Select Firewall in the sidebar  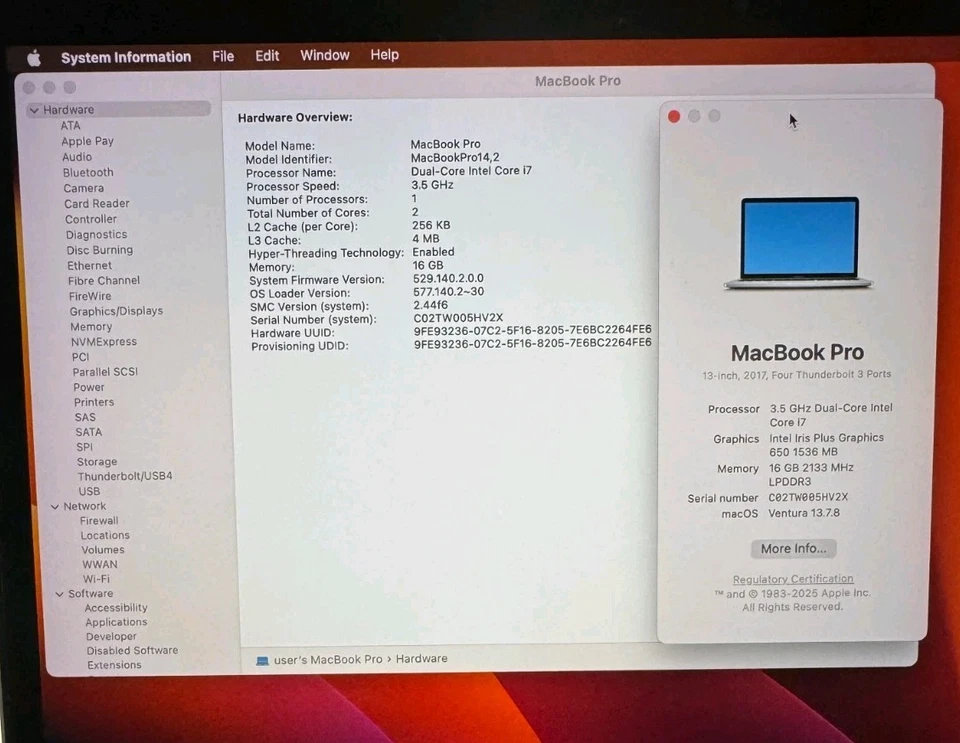(x=99, y=521)
